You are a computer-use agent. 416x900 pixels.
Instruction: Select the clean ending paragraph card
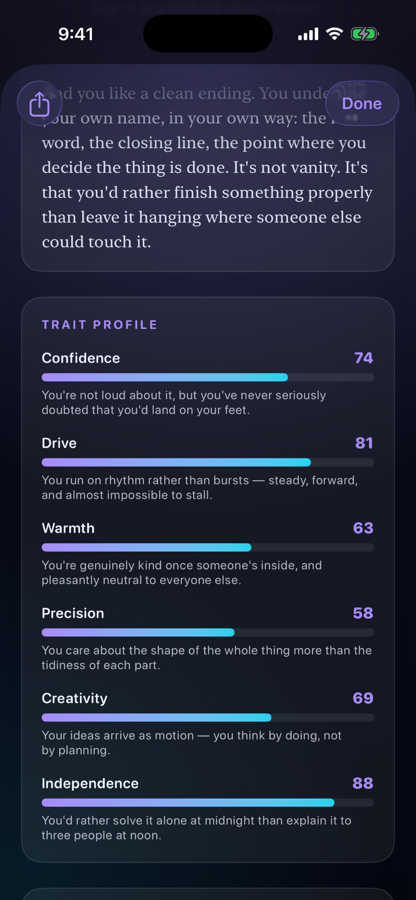(x=208, y=169)
